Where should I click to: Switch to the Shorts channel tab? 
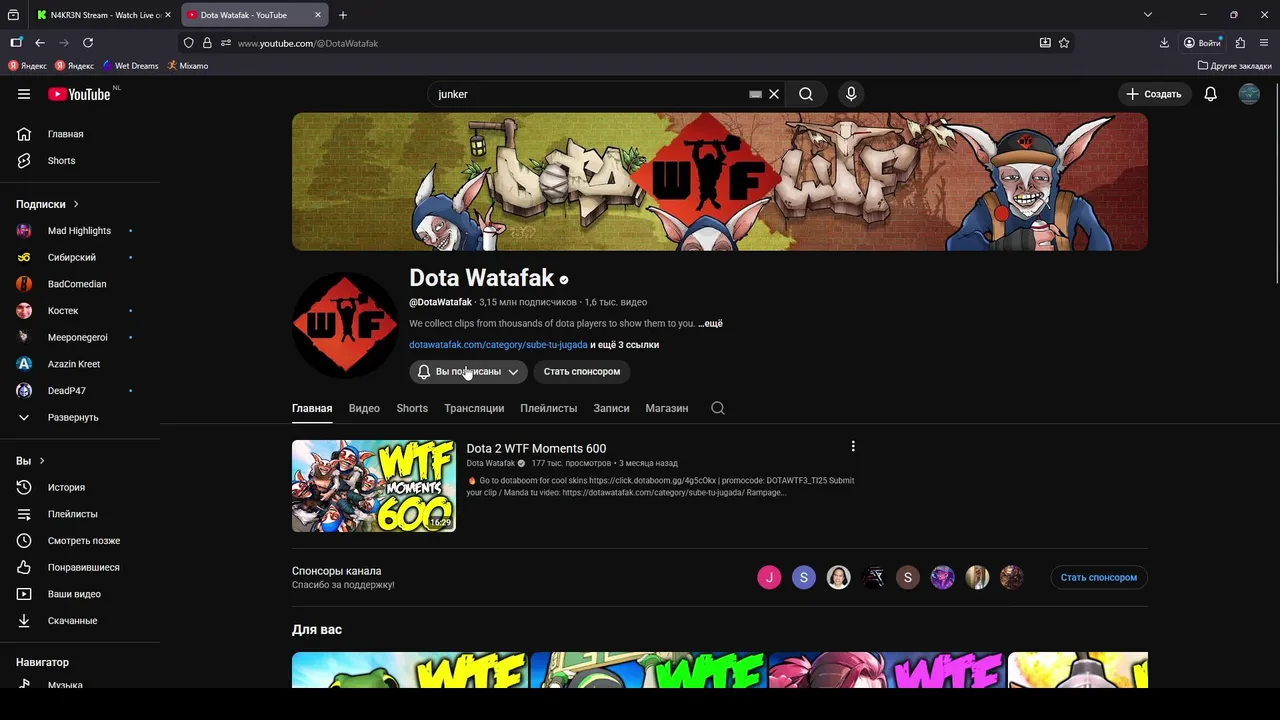[x=412, y=408]
